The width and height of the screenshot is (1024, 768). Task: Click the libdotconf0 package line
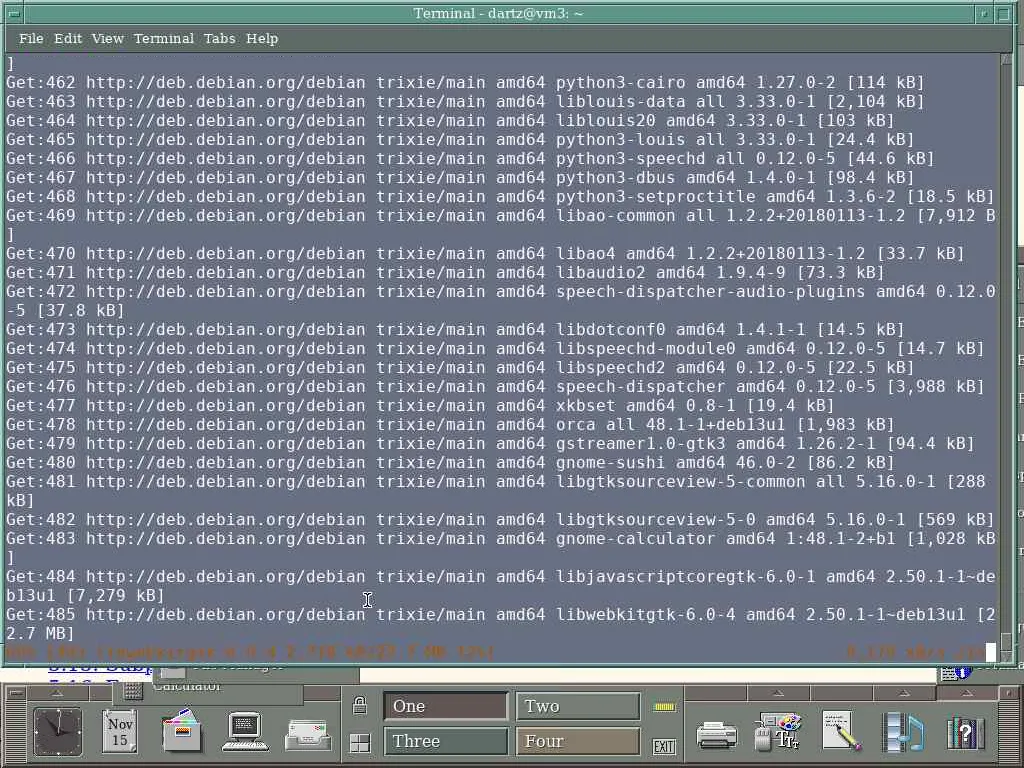[455, 330]
